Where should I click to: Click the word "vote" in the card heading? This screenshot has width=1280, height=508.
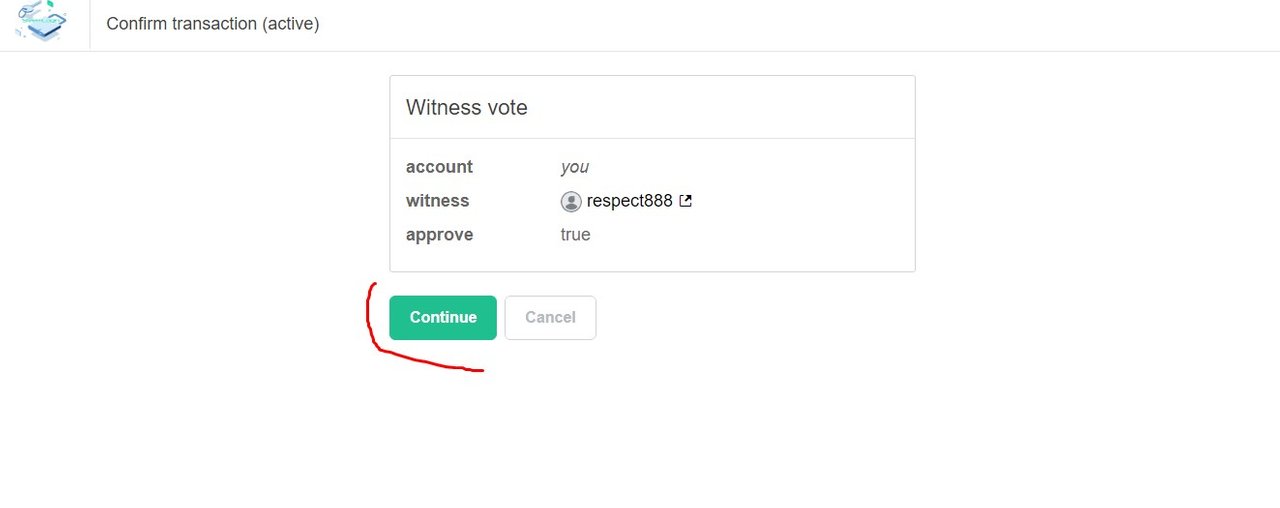pyautogui.click(x=506, y=107)
